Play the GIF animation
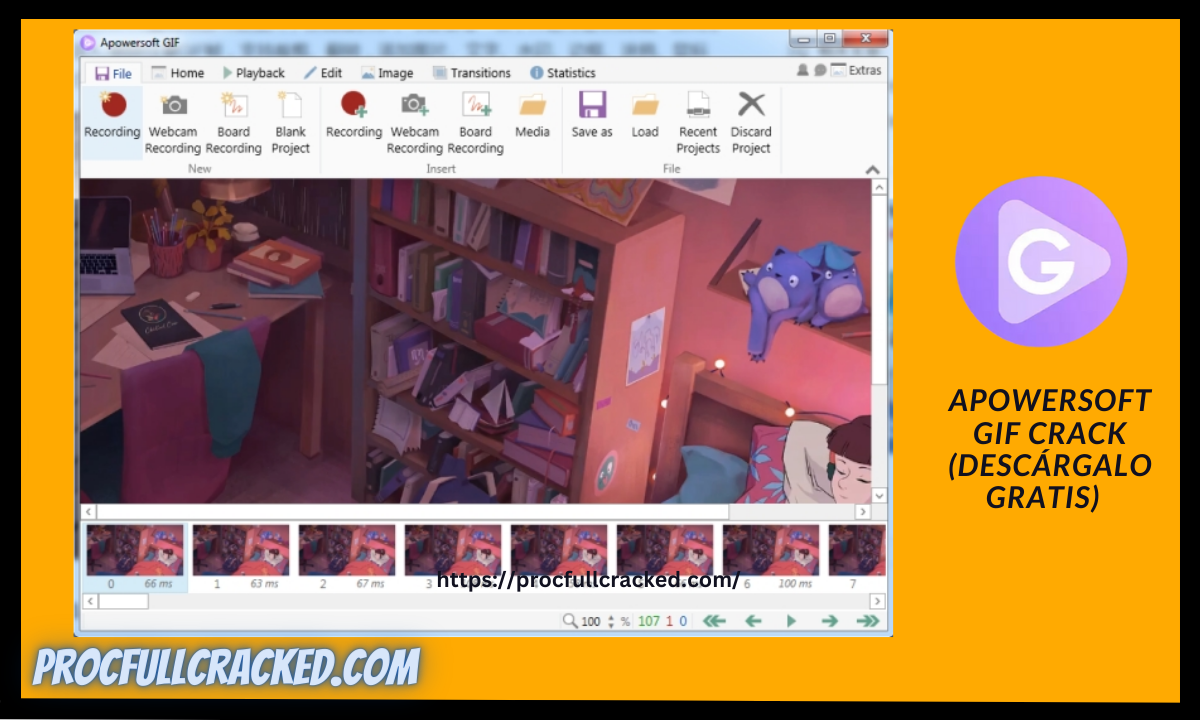Viewport: 1200px width, 720px height. tap(790, 621)
